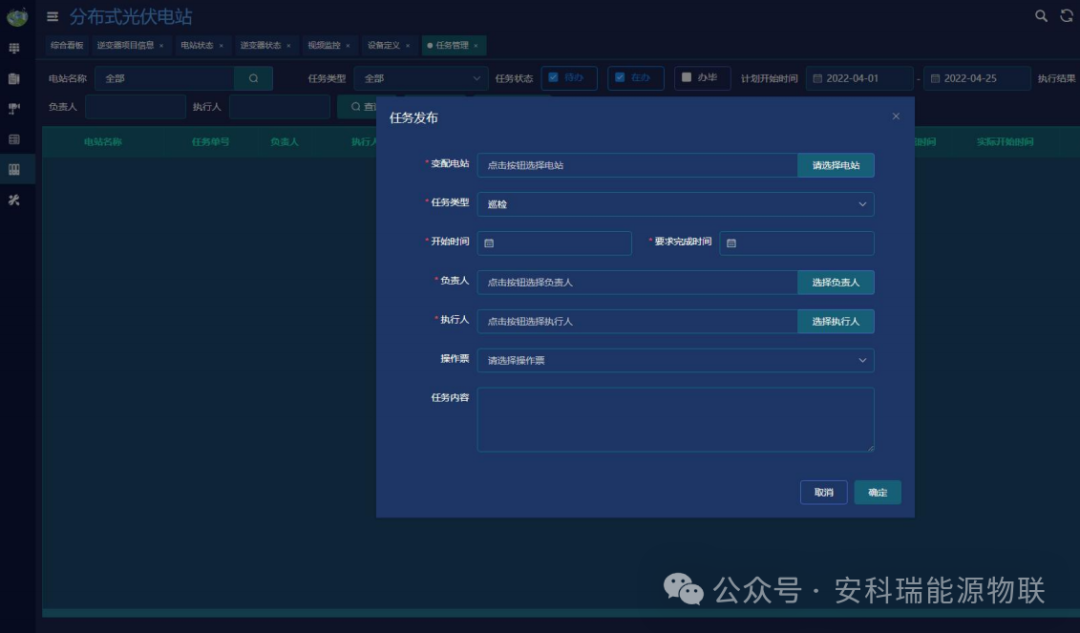
Task: Enable the 办毕 task status checkbox
Action: [x=686, y=77]
